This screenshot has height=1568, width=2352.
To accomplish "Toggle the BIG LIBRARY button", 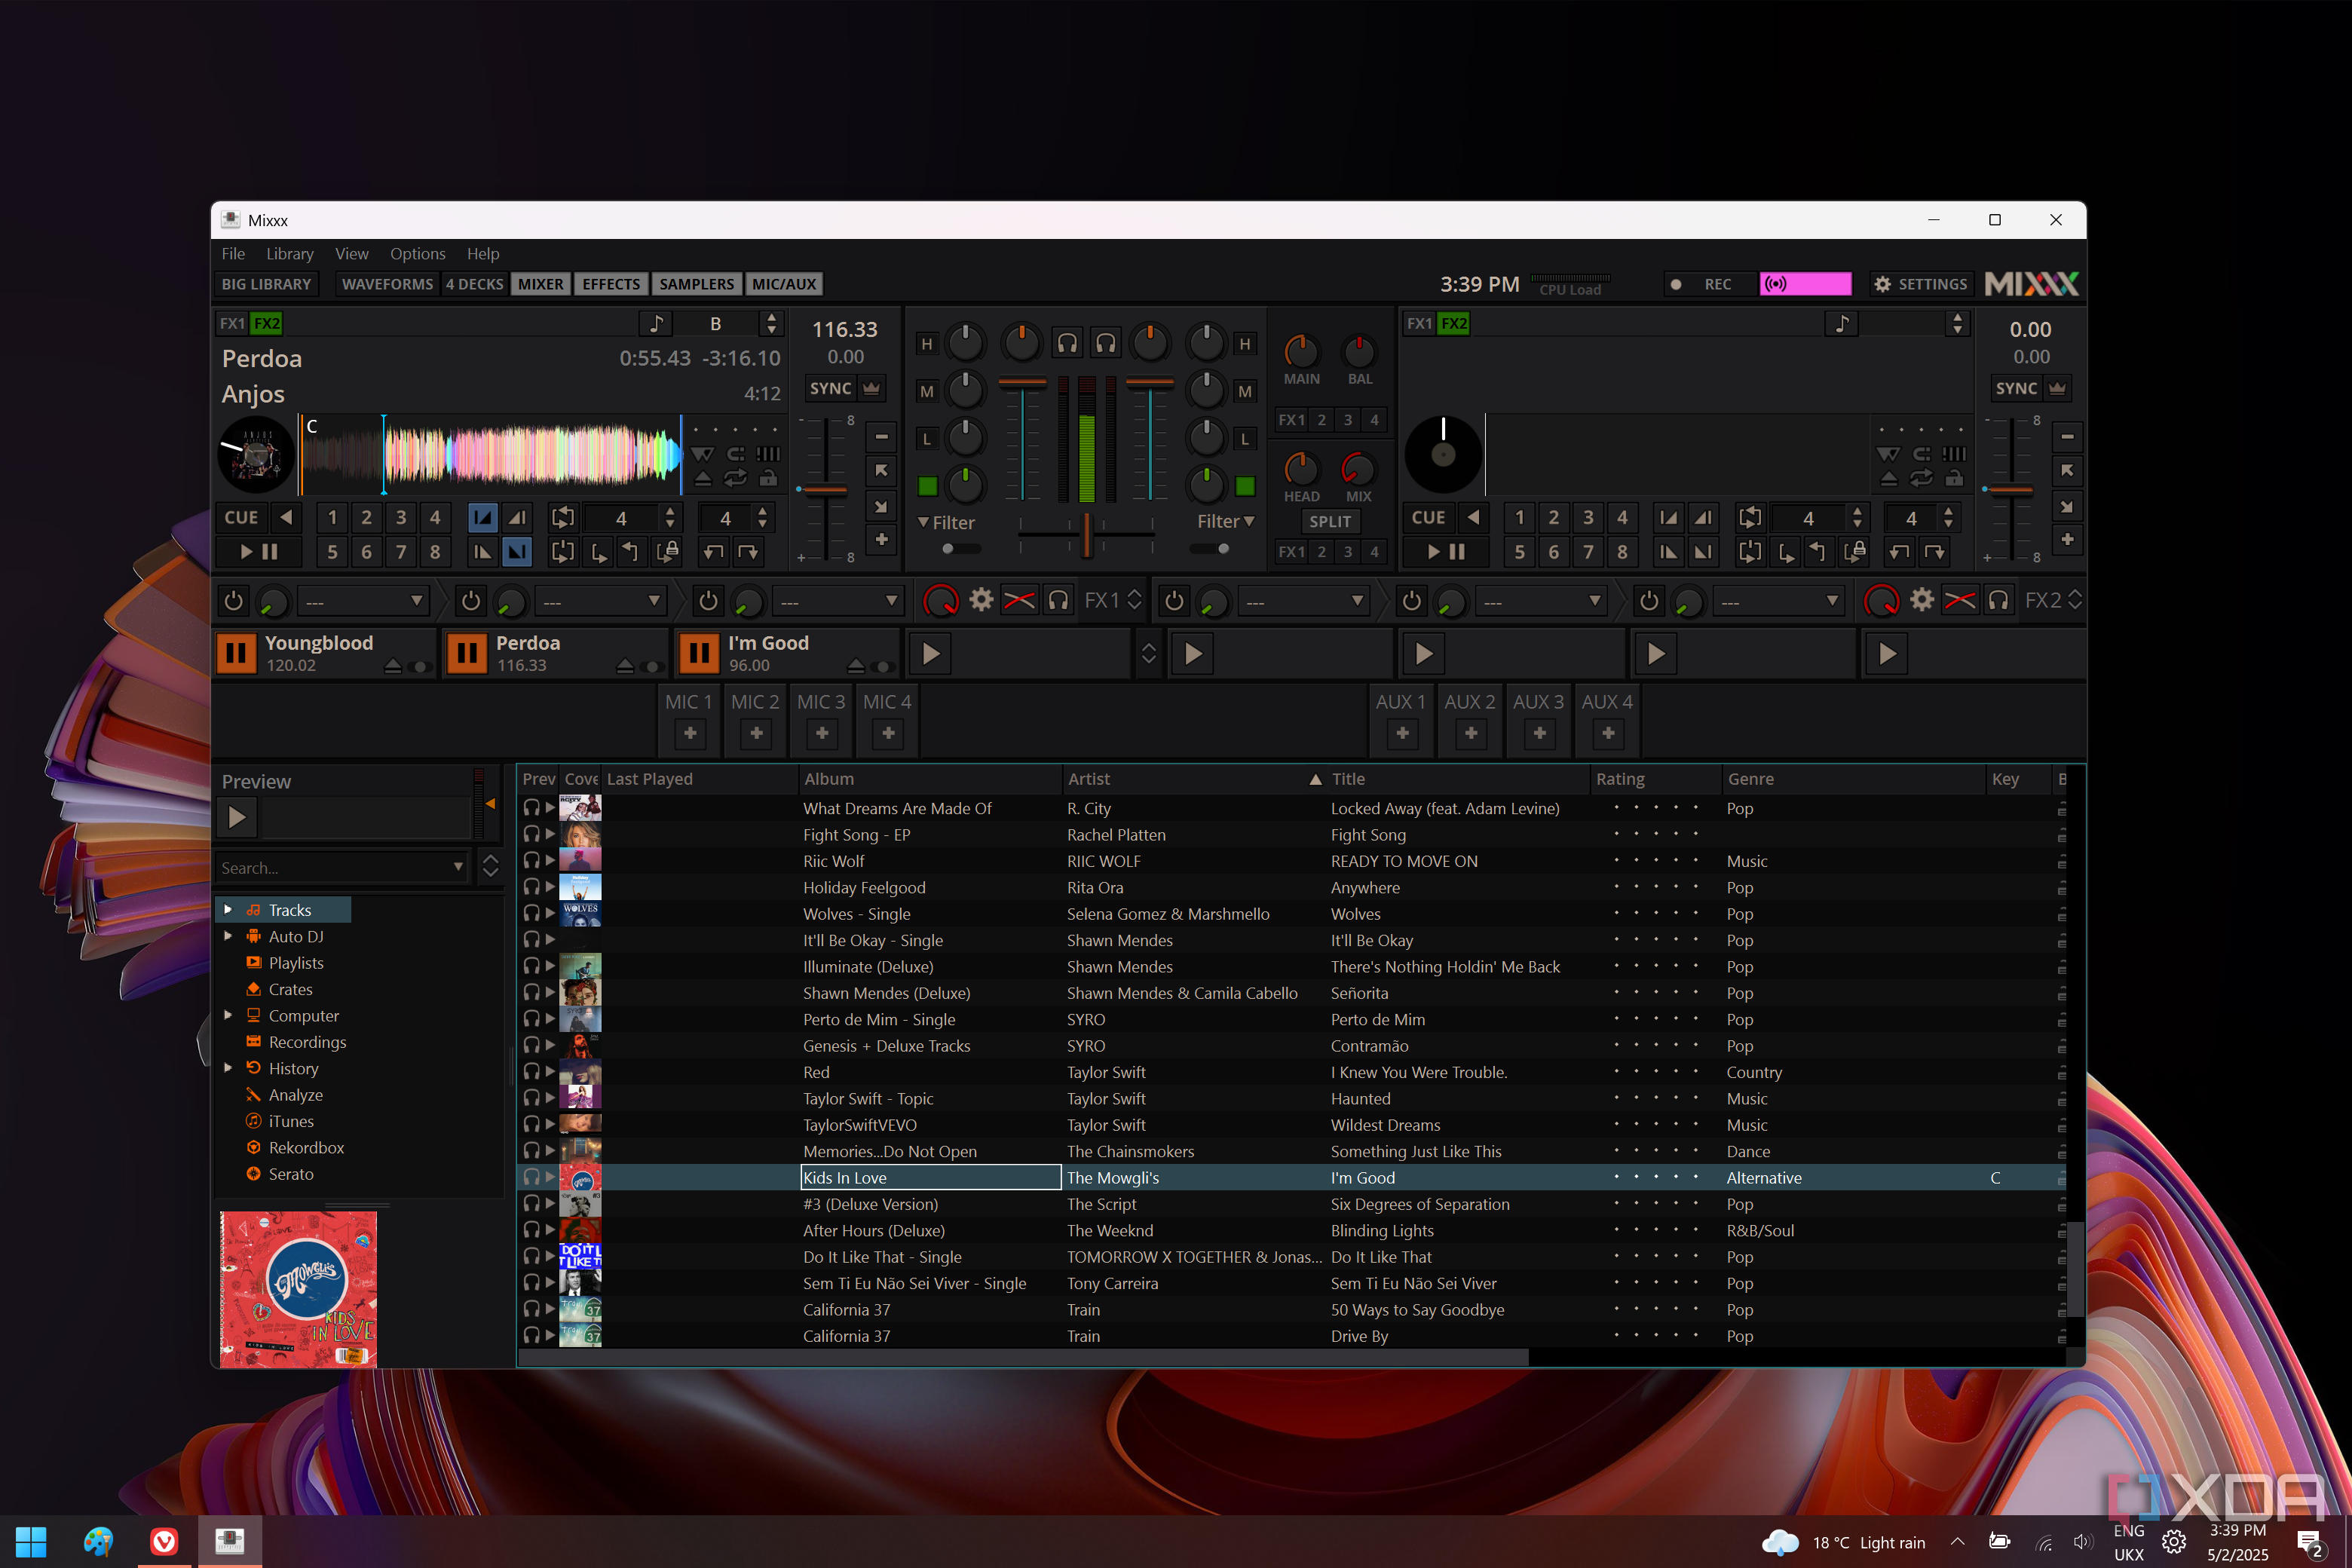I will (x=266, y=284).
